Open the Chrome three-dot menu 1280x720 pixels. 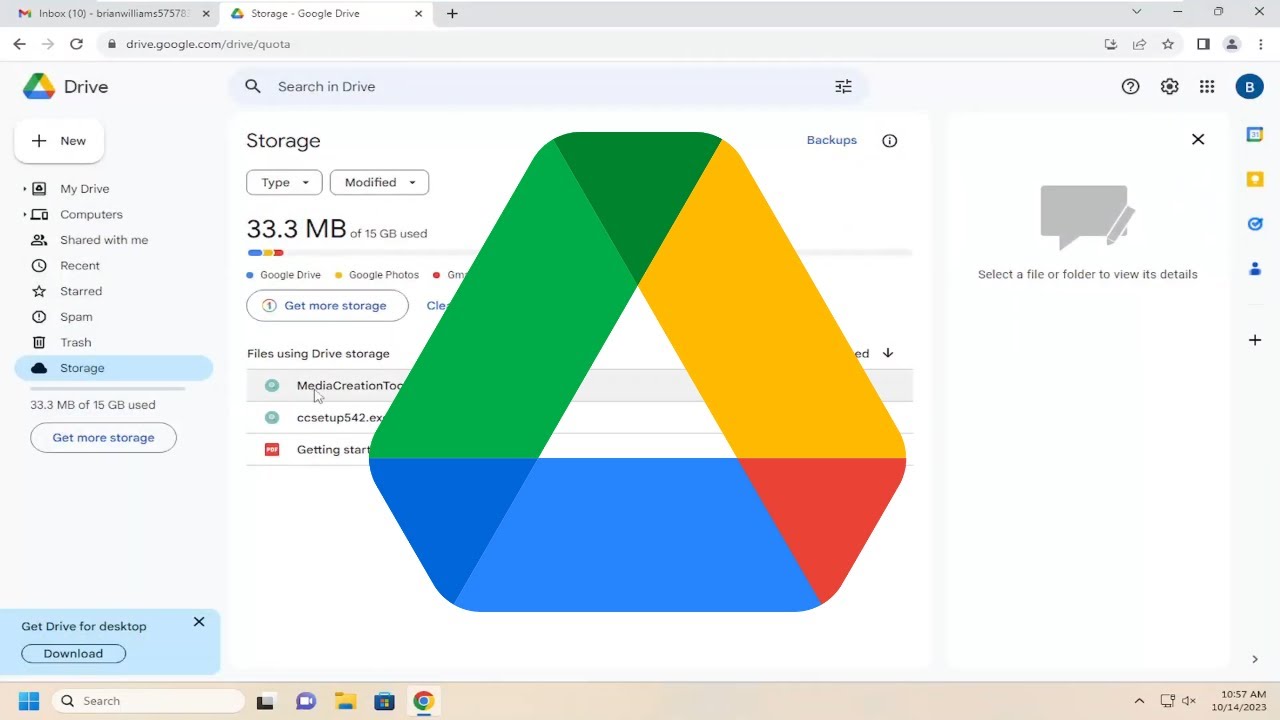[1260, 44]
